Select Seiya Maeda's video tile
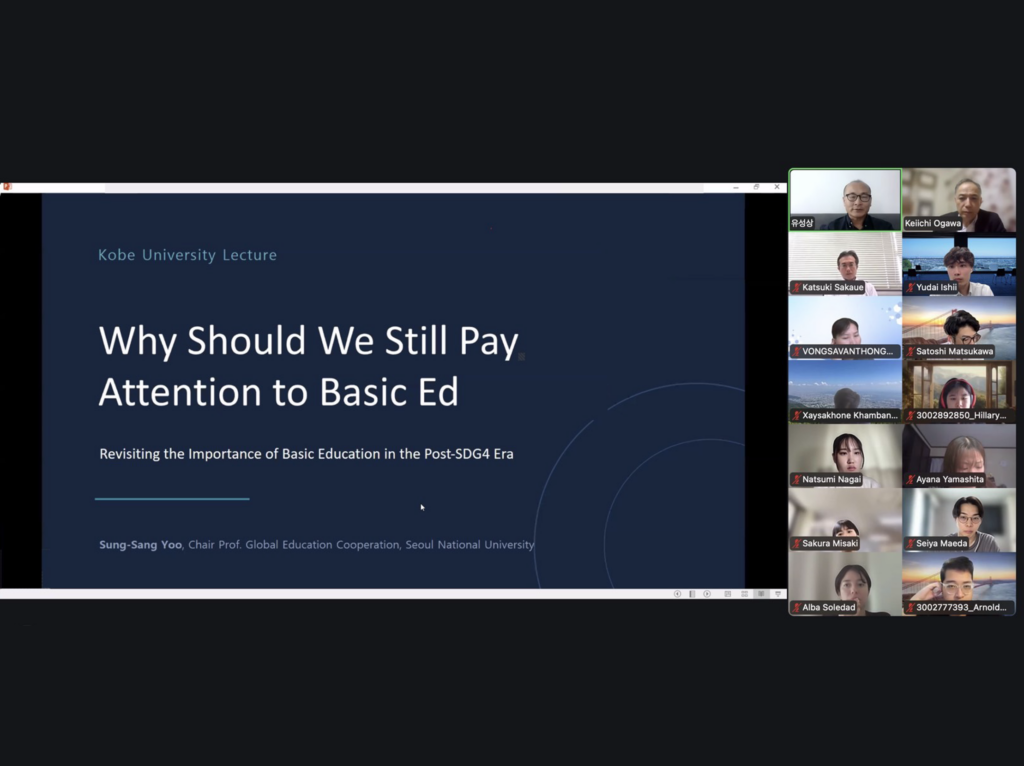1024x766 pixels. (959, 520)
